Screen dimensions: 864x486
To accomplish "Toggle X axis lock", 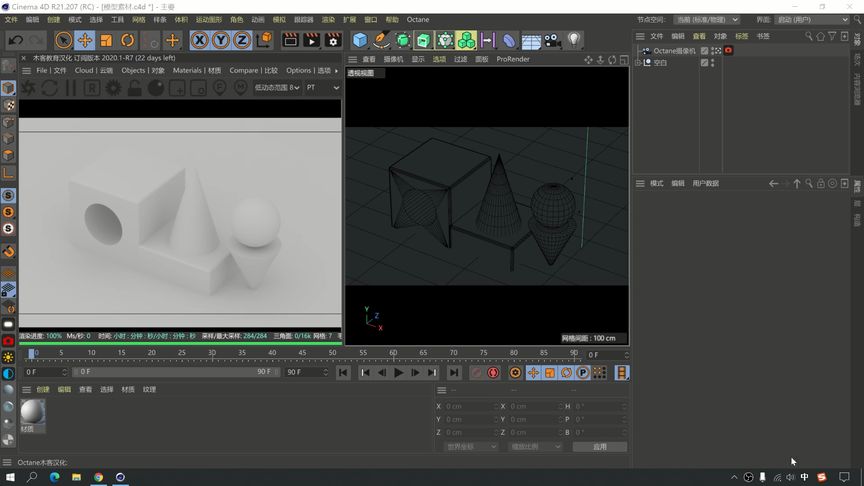I will (x=199, y=40).
